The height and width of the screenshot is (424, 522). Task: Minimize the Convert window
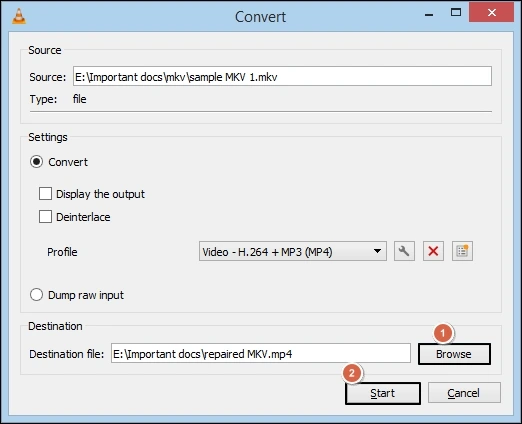pyautogui.click(x=429, y=14)
